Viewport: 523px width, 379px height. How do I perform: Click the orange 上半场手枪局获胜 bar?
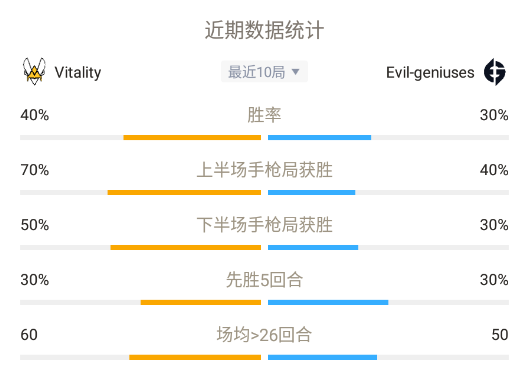click(184, 193)
